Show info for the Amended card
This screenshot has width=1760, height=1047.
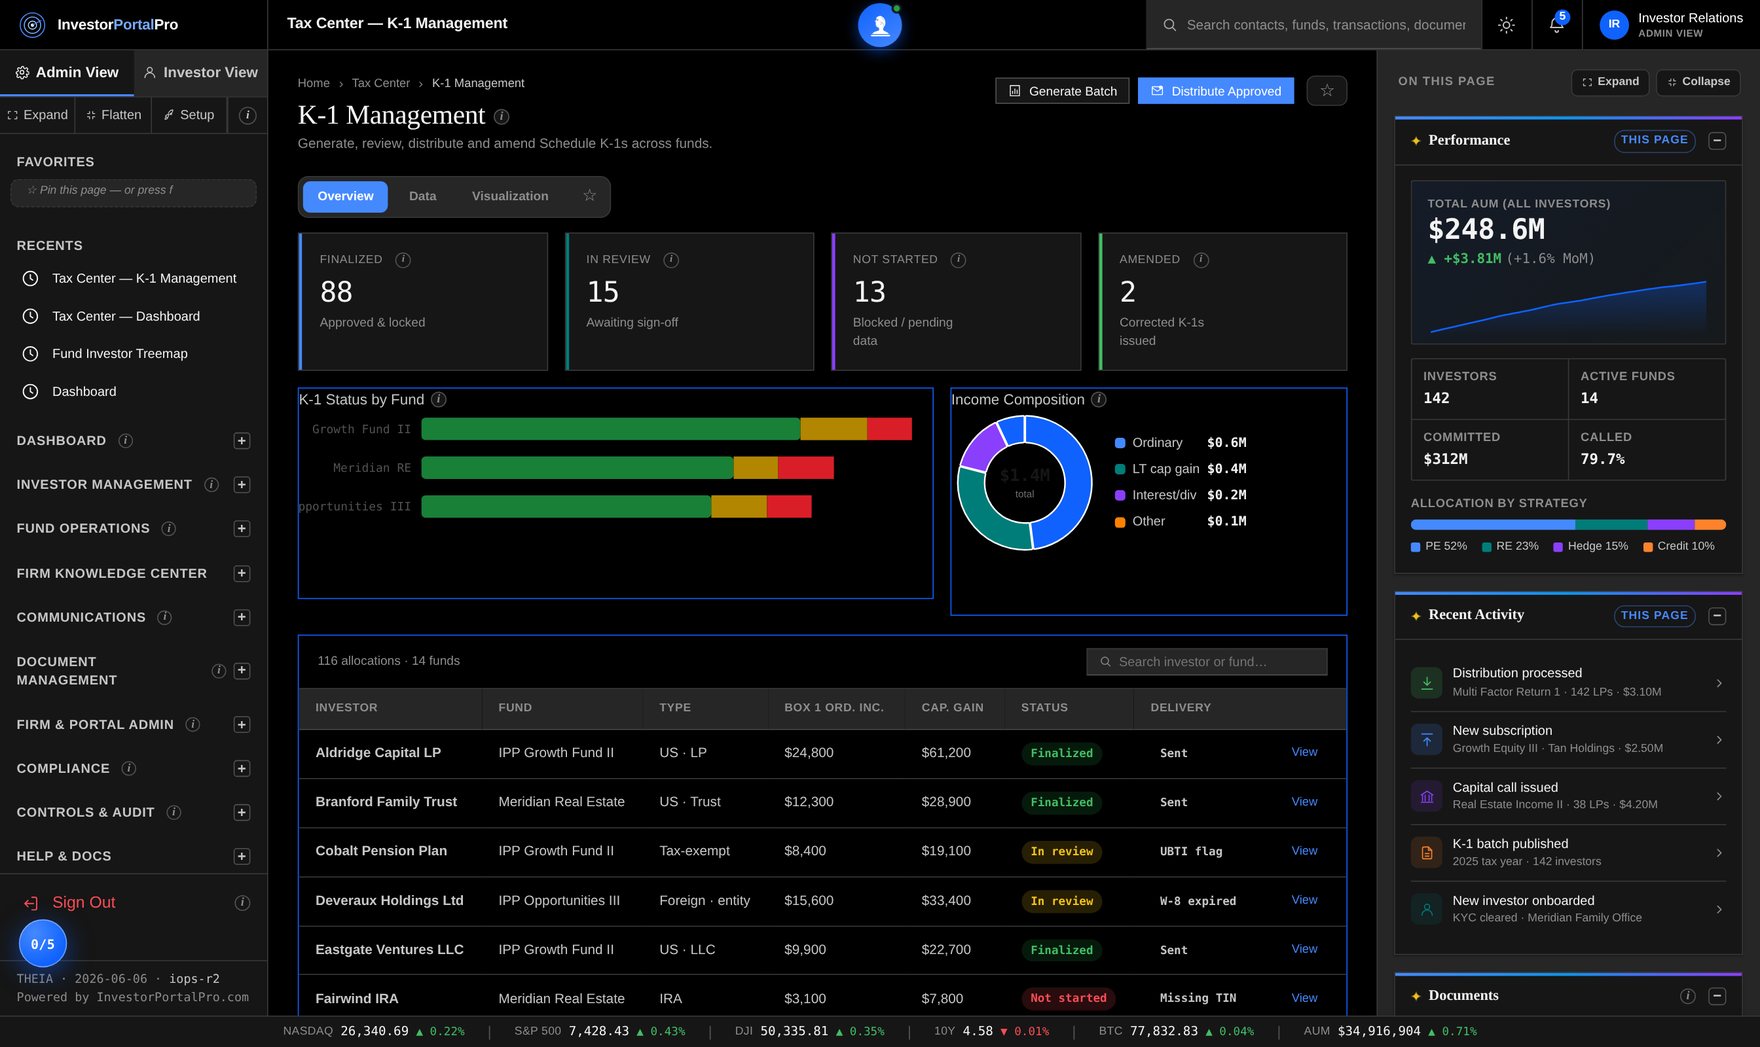1201,260
